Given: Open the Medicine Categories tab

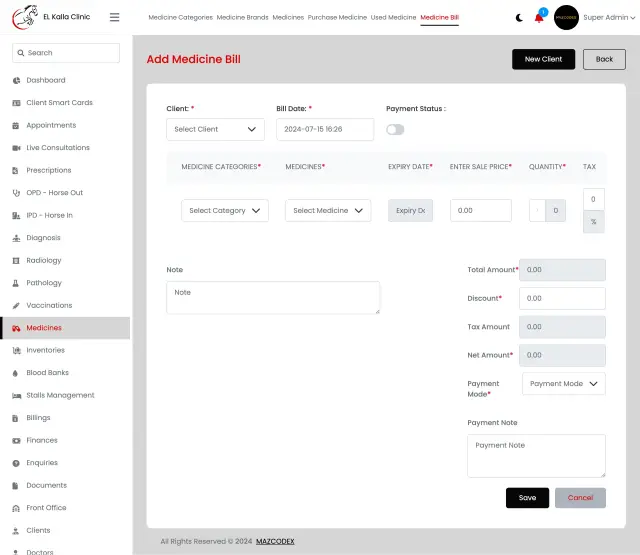Looking at the screenshot, I should click(180, 18).
